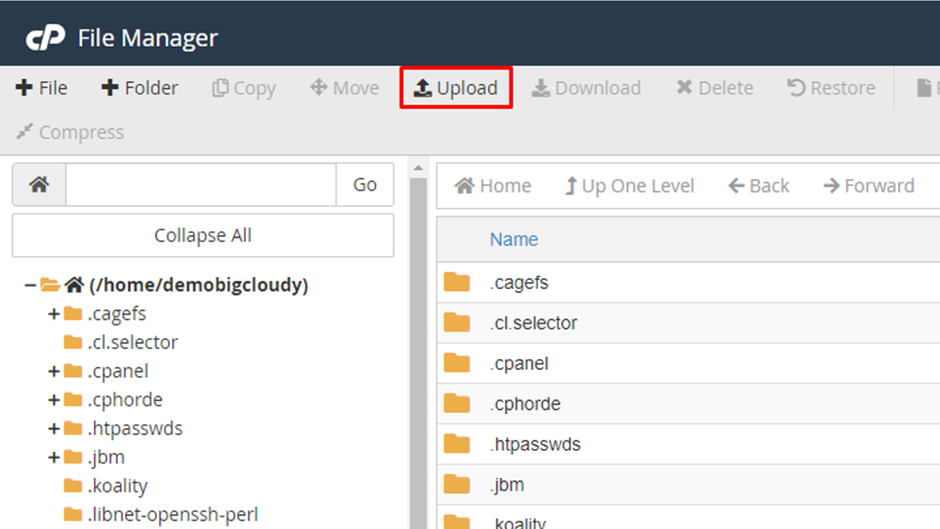Click folder icon of .htpasswds list row
The height and width of the screenshot is (529, 940).
(457, 444)
